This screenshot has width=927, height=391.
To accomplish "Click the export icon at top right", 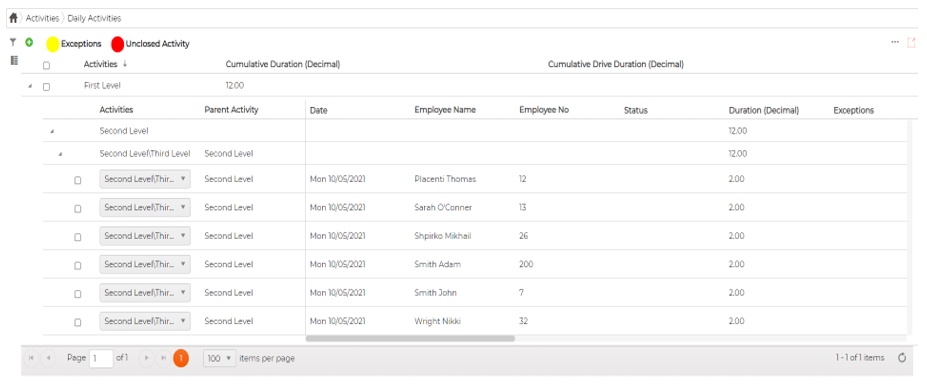I will point(911,43).
